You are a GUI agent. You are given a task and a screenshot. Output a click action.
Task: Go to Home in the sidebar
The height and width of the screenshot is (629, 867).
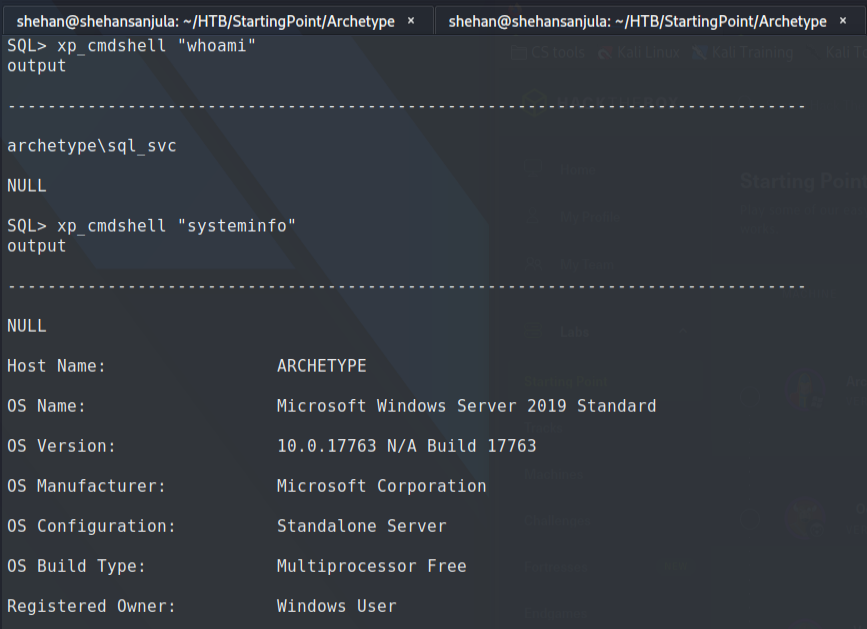click(x=577, y=170)
